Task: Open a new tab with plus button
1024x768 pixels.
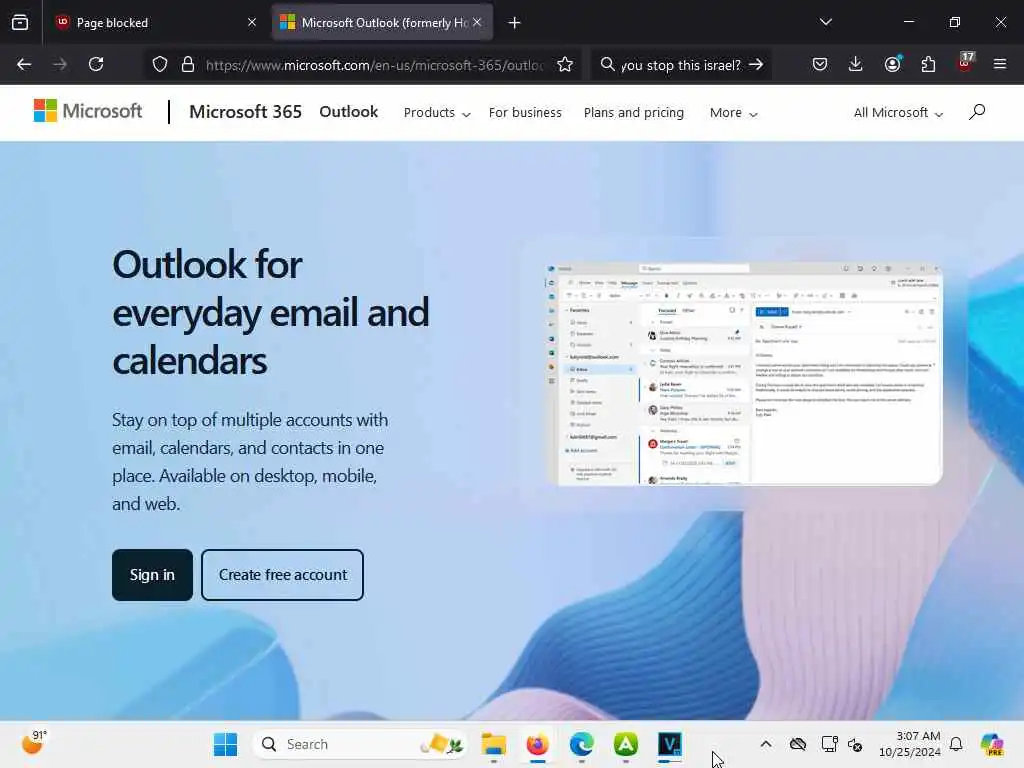Action: (515, 23)
